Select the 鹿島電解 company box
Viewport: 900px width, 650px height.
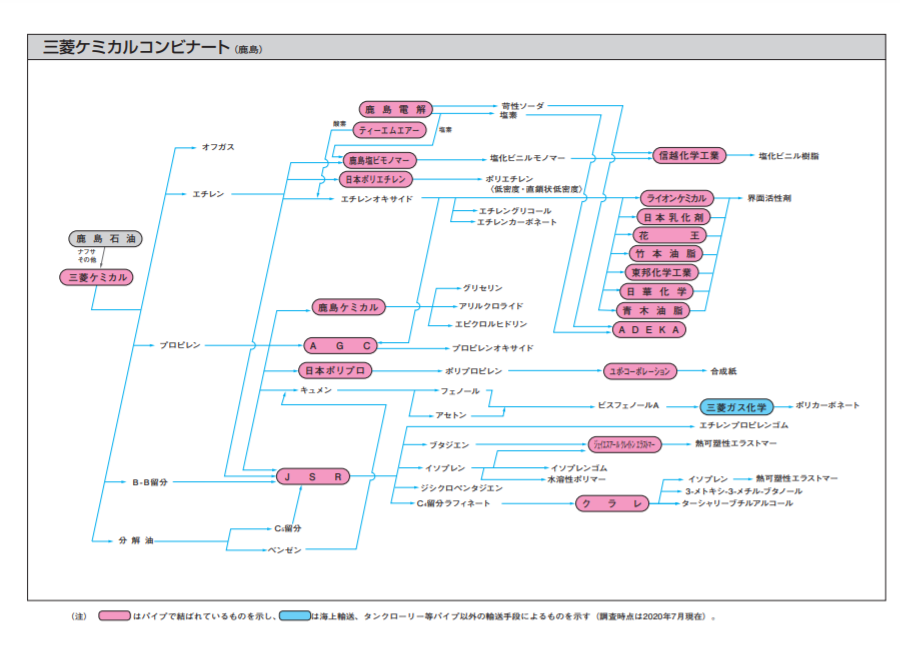pos(395,109)
